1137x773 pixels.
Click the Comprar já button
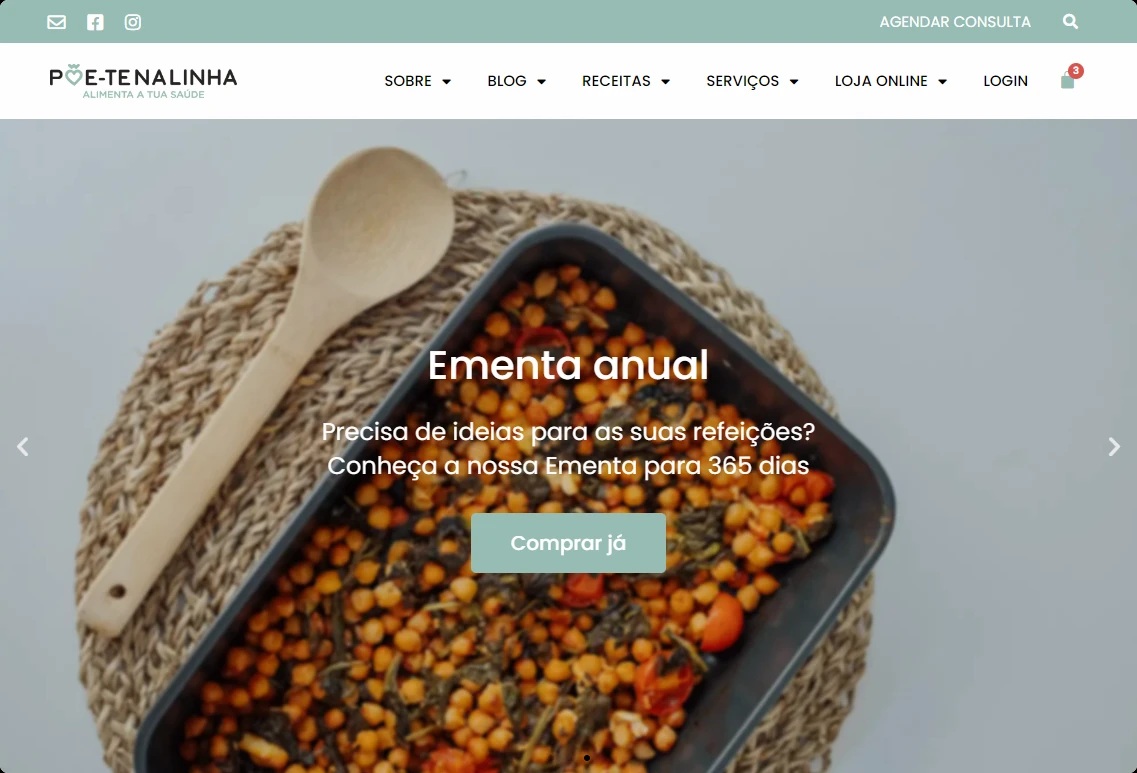[x=568, y=543]
